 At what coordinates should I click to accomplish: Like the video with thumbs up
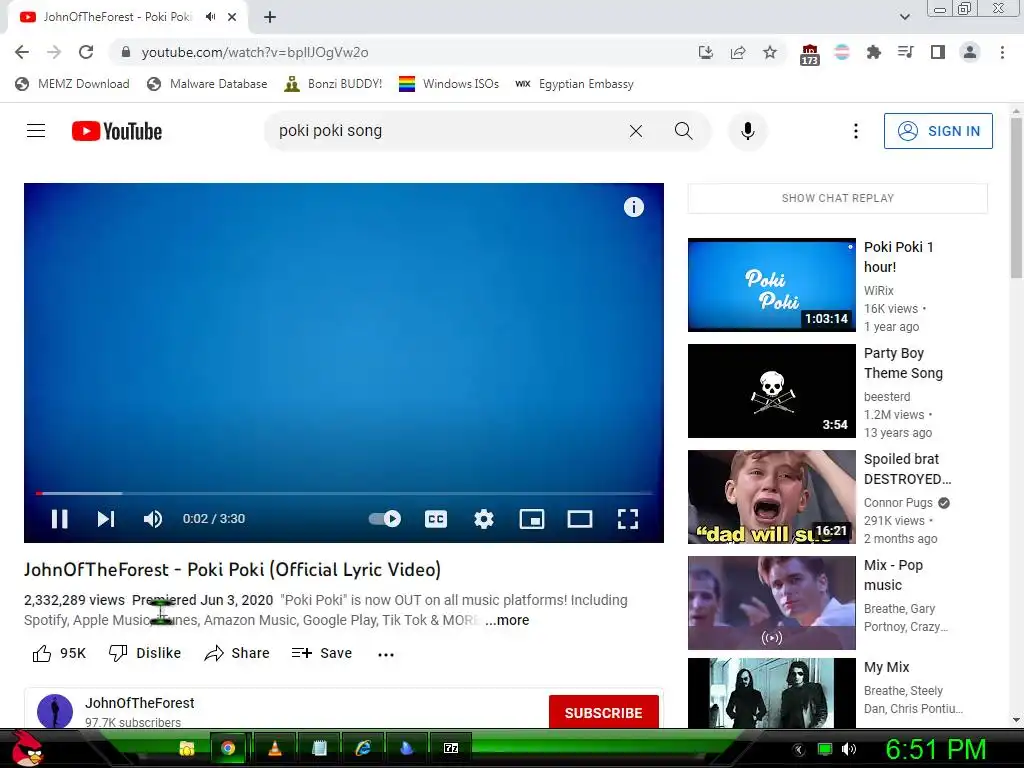tap(59, 653)
